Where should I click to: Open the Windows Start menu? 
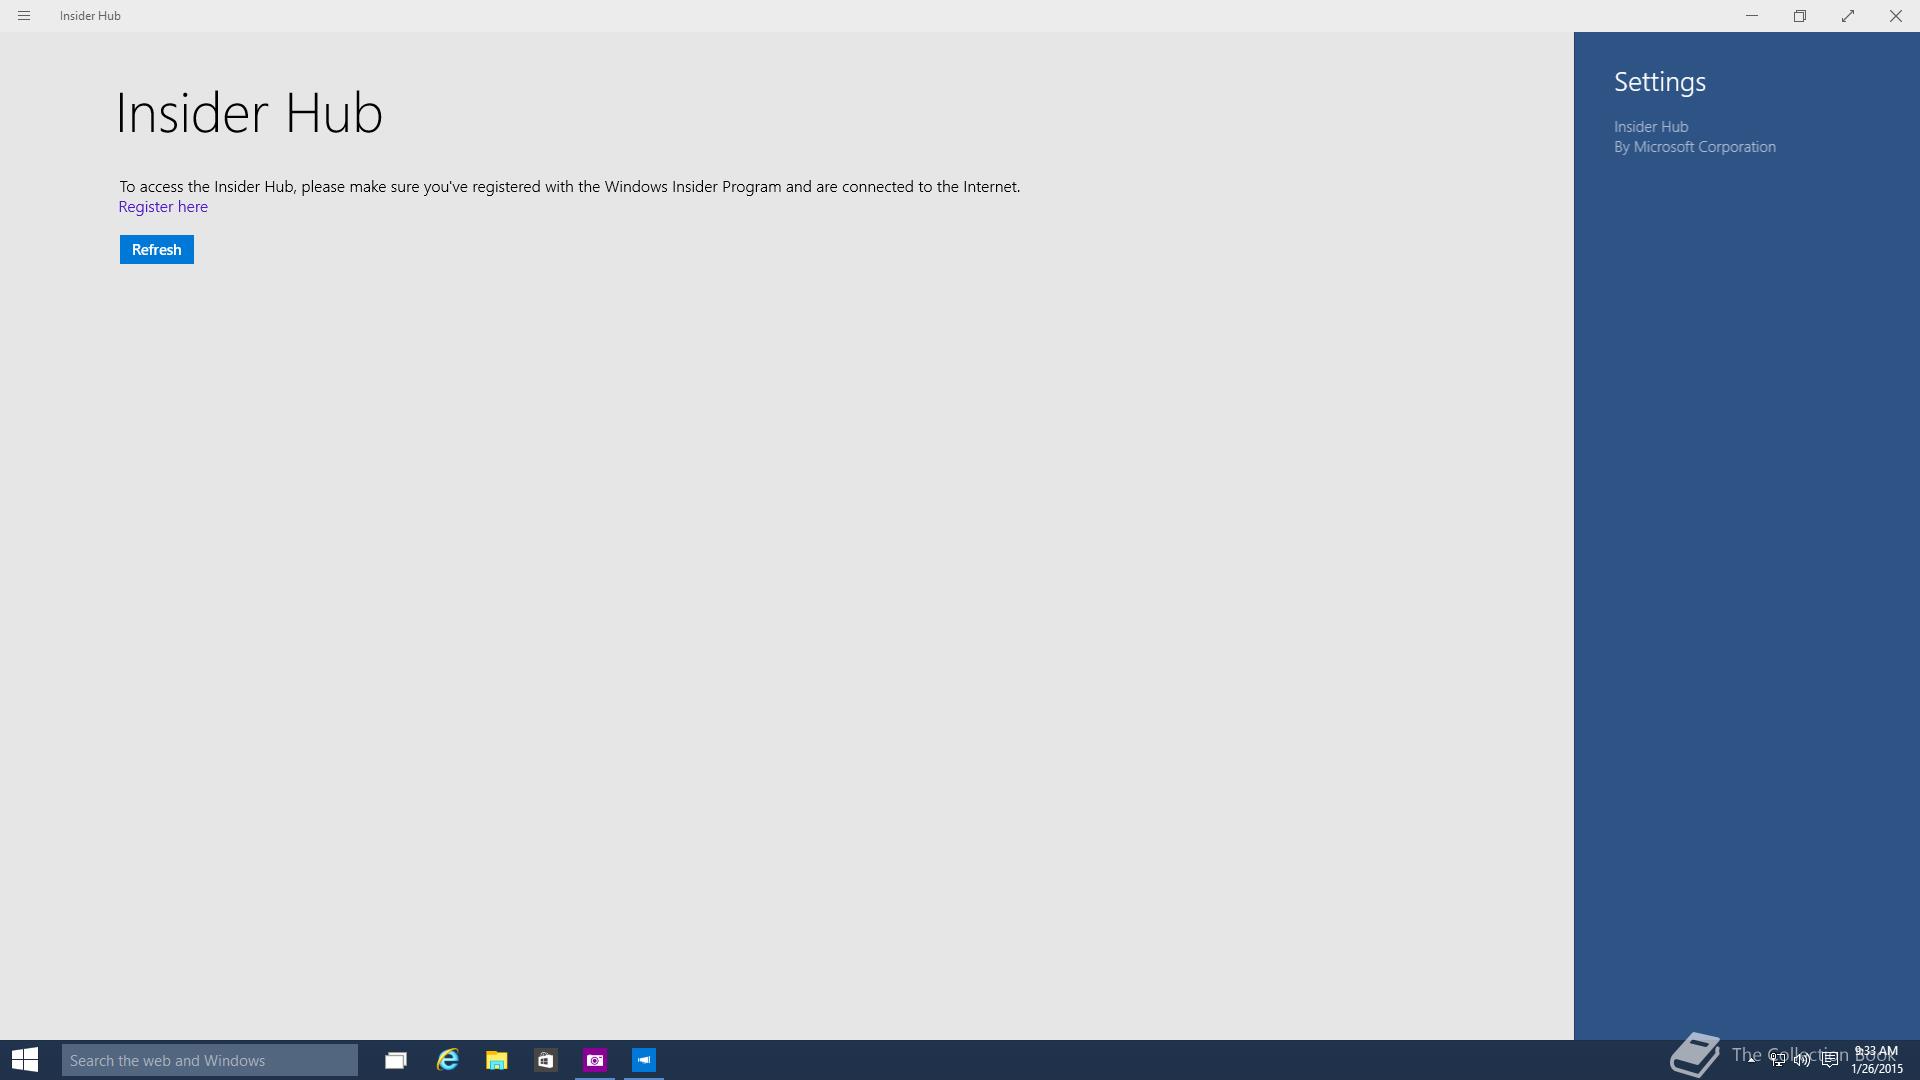25,1060
